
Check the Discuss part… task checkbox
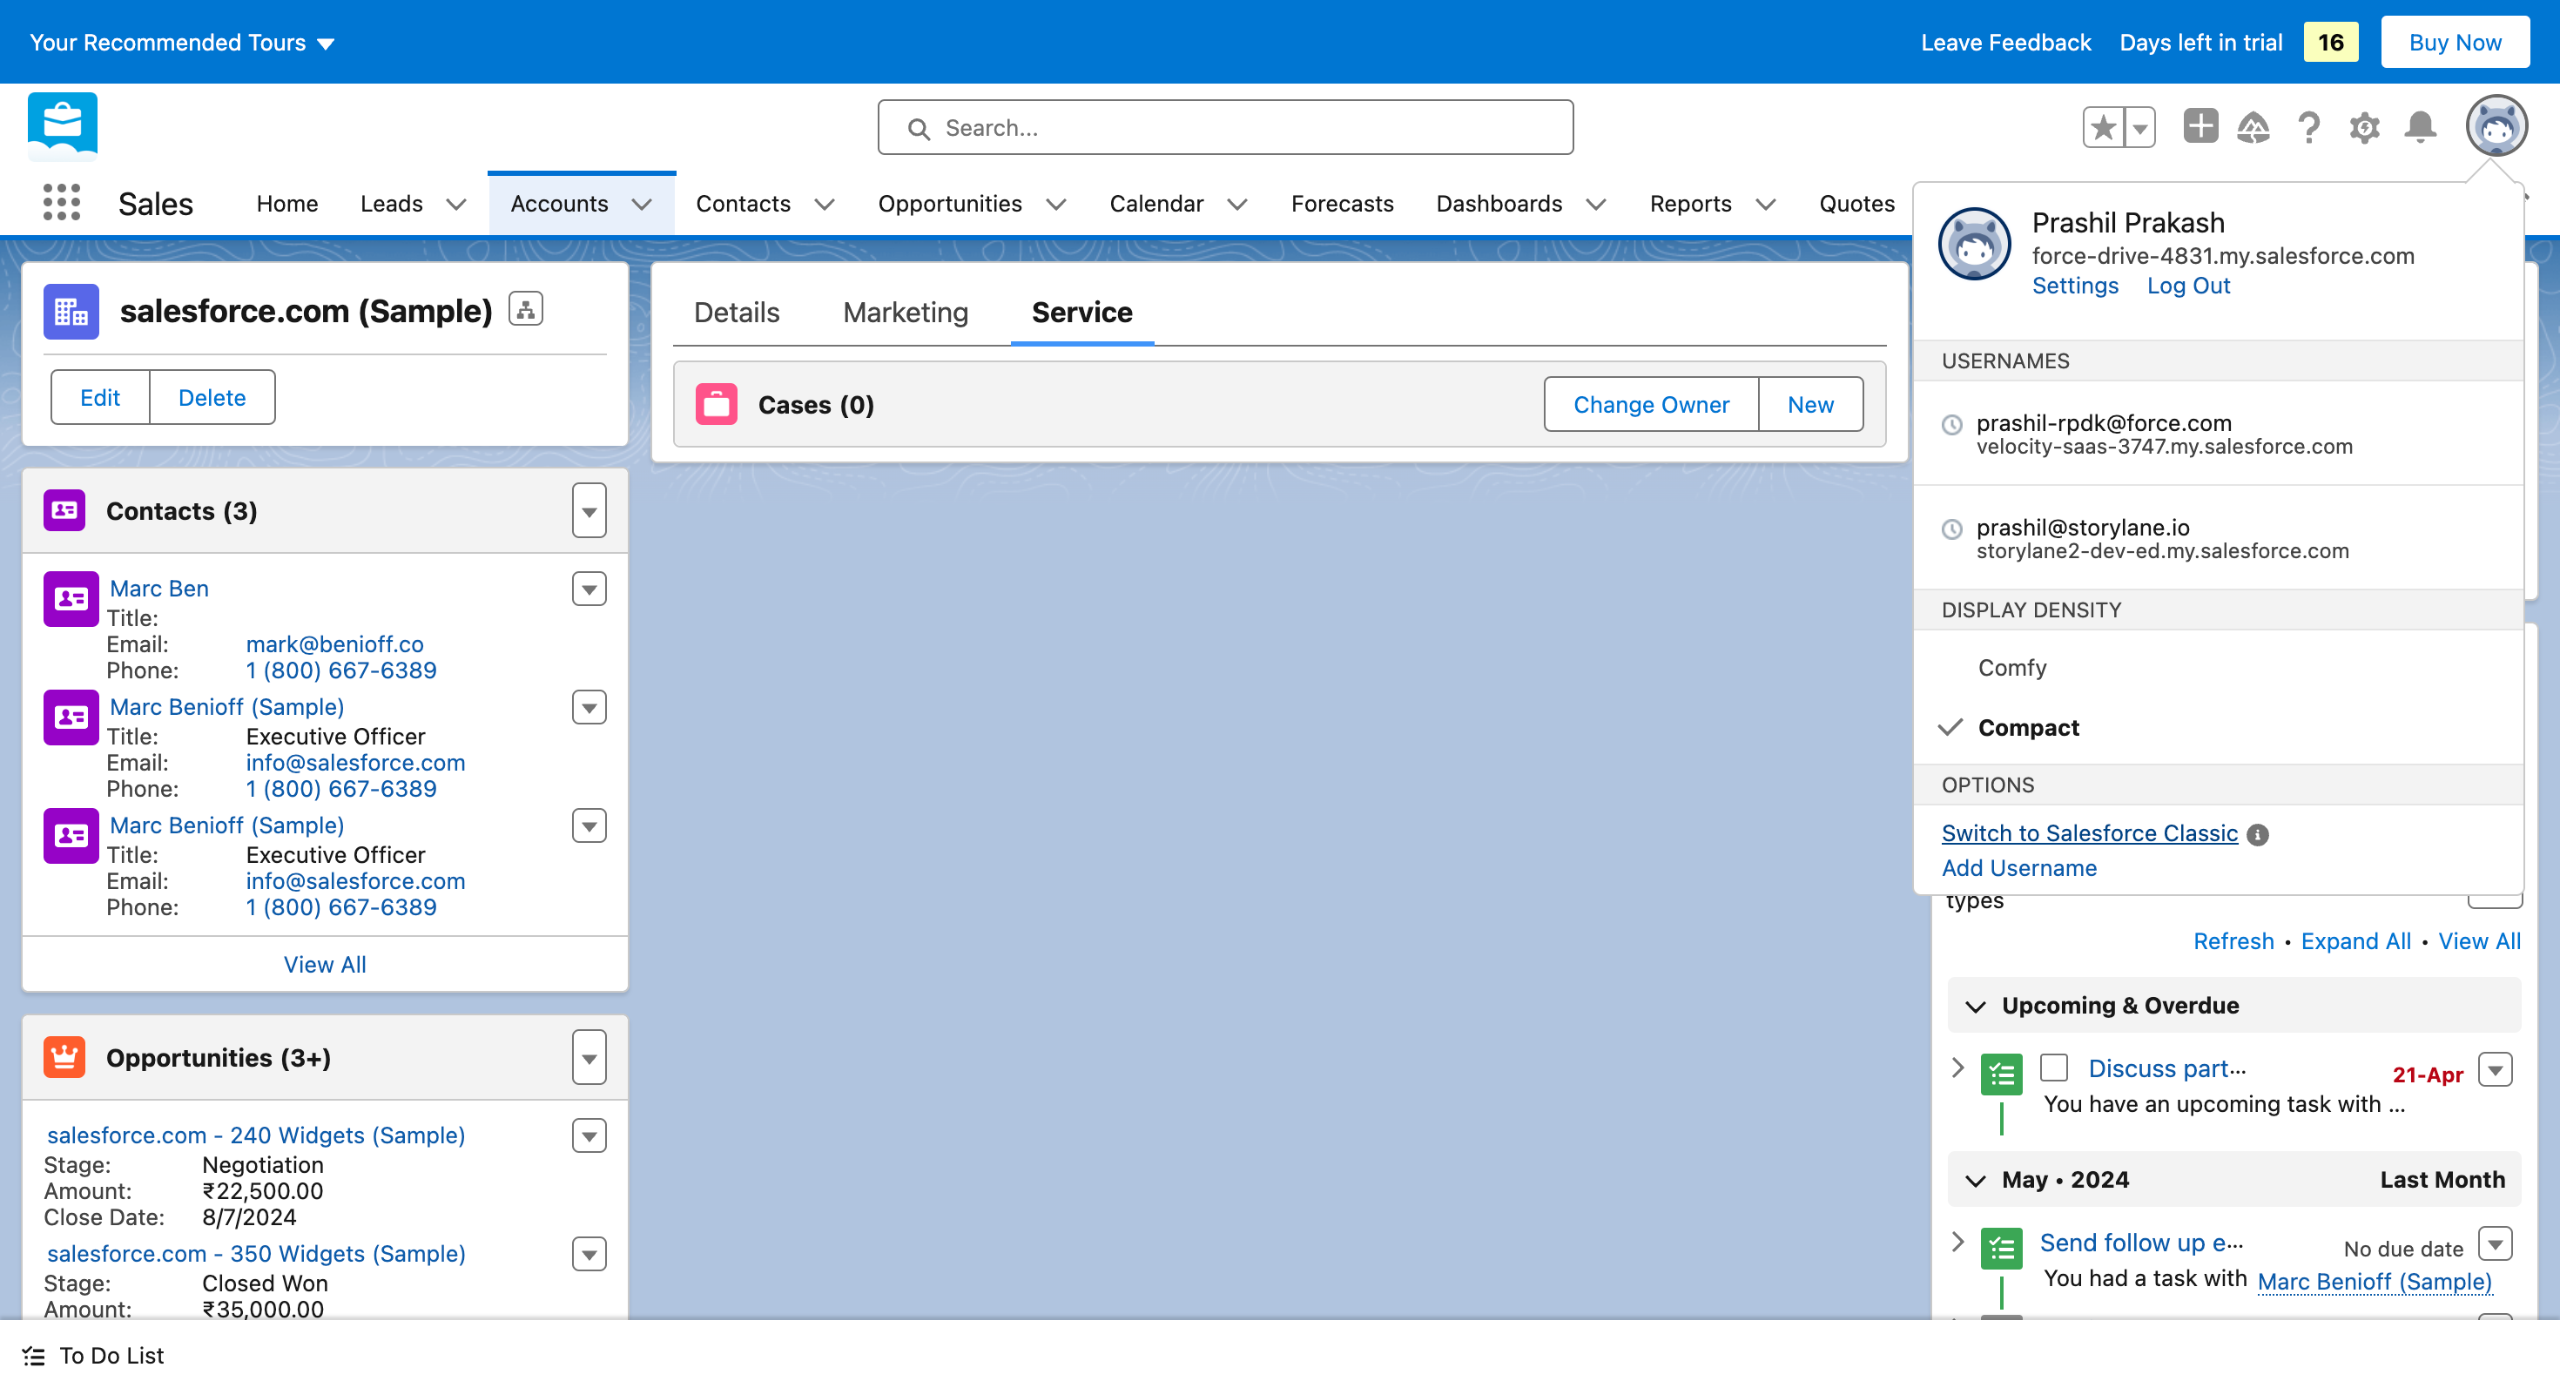pyautogui.click(x=2055, y=1068)
